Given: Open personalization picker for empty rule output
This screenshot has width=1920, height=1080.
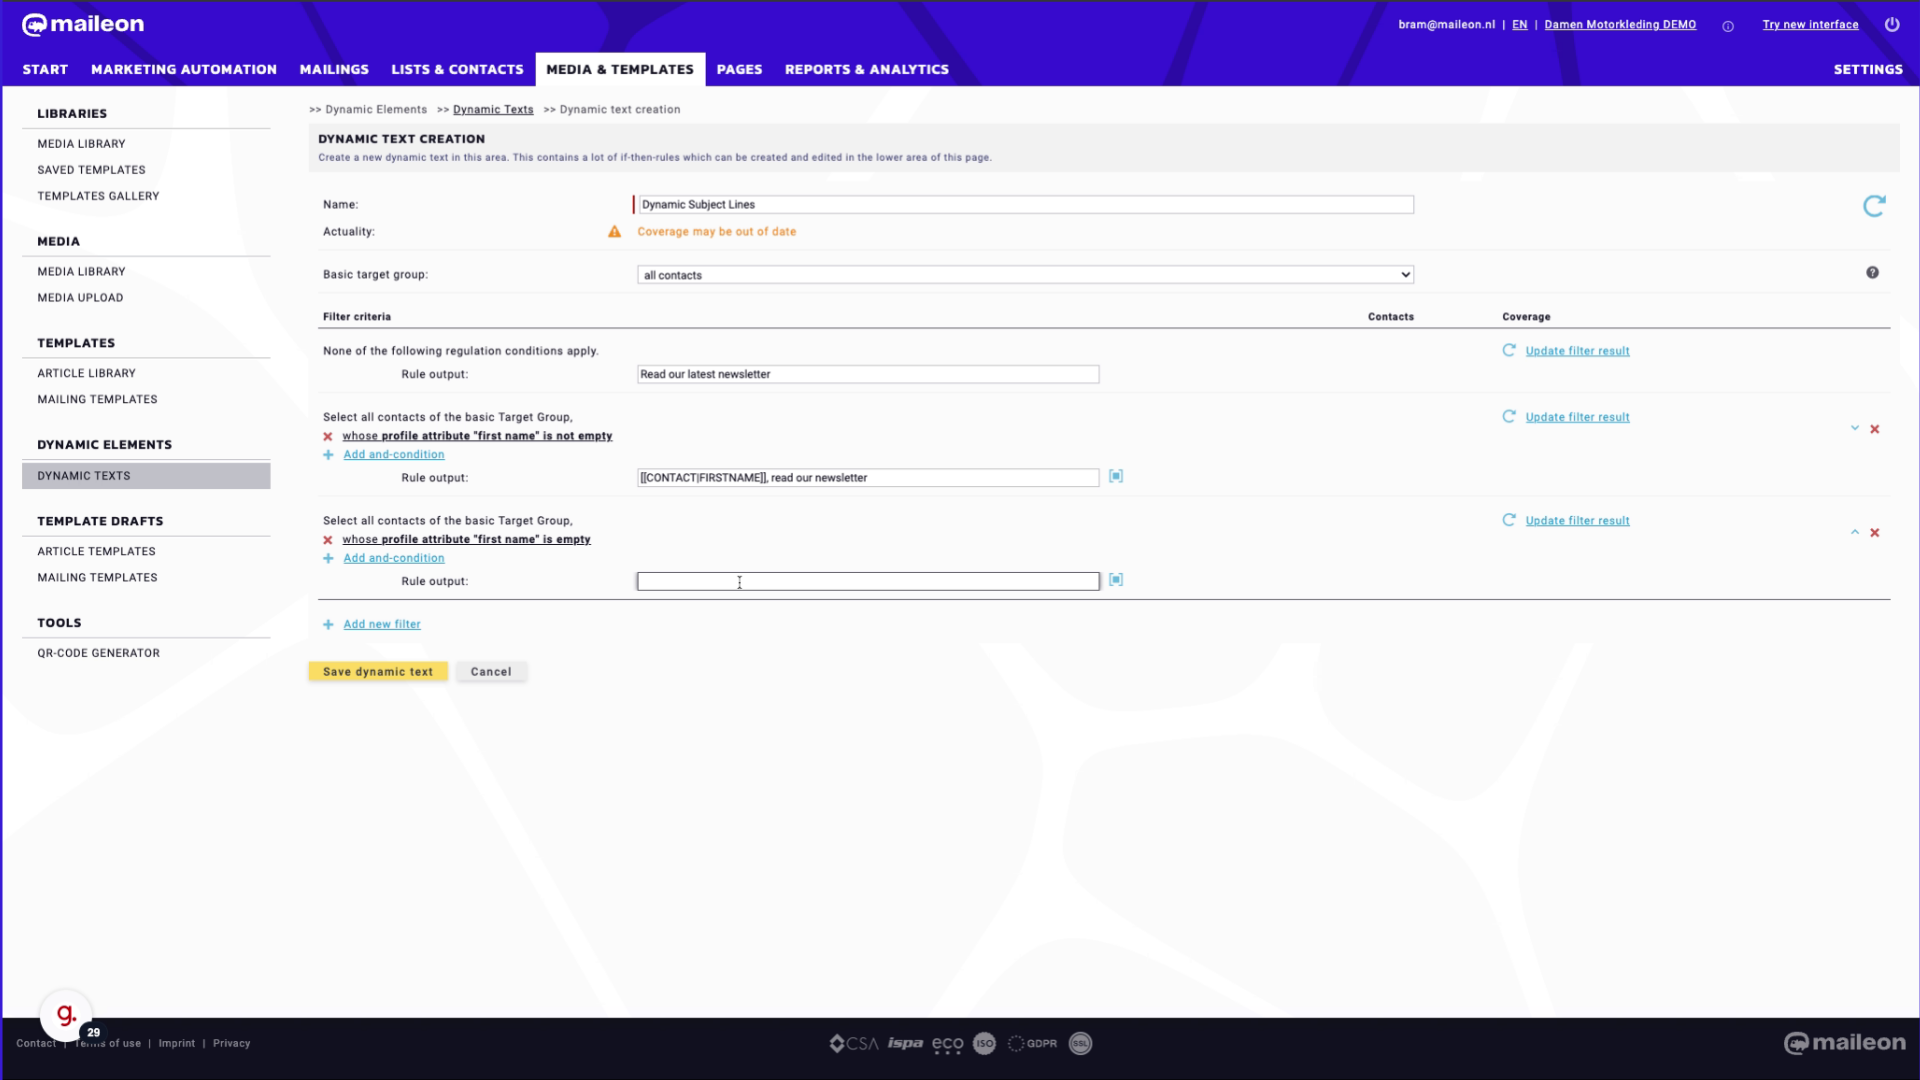Looking at the screenshot, I should coord(1116,580).
